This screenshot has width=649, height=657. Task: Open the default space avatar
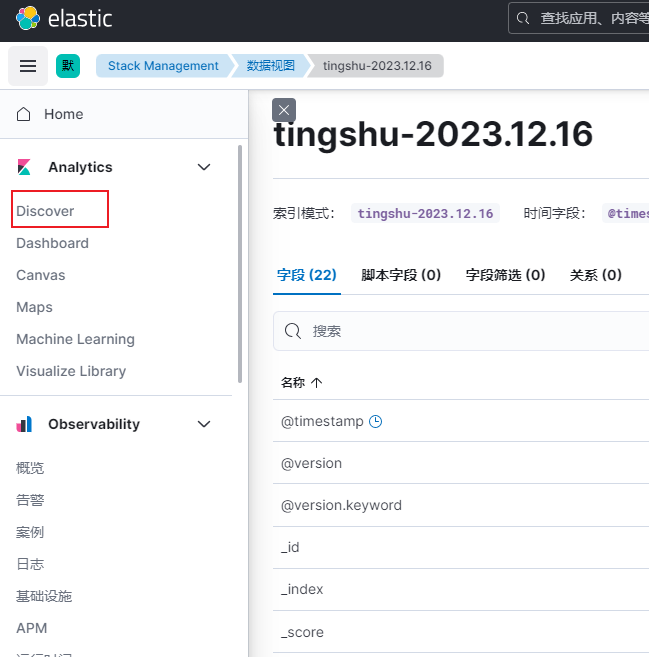[68, 66]
